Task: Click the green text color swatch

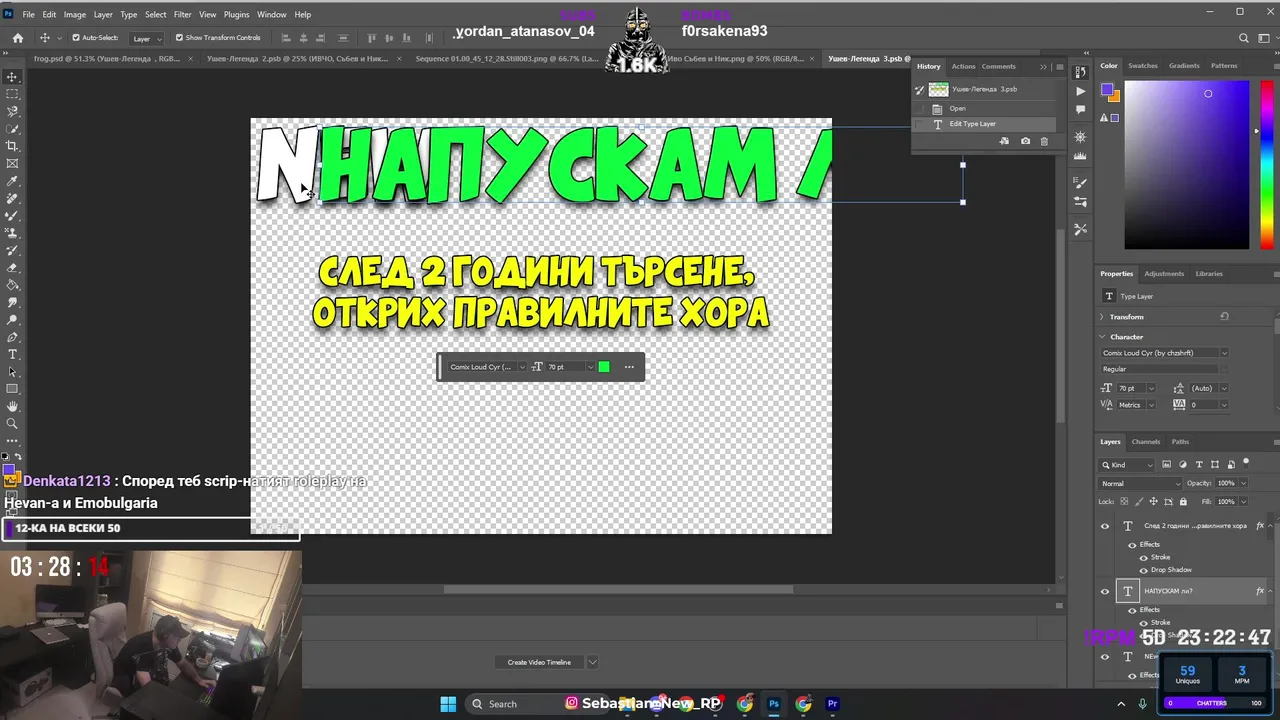Action: tap(604, 367)
